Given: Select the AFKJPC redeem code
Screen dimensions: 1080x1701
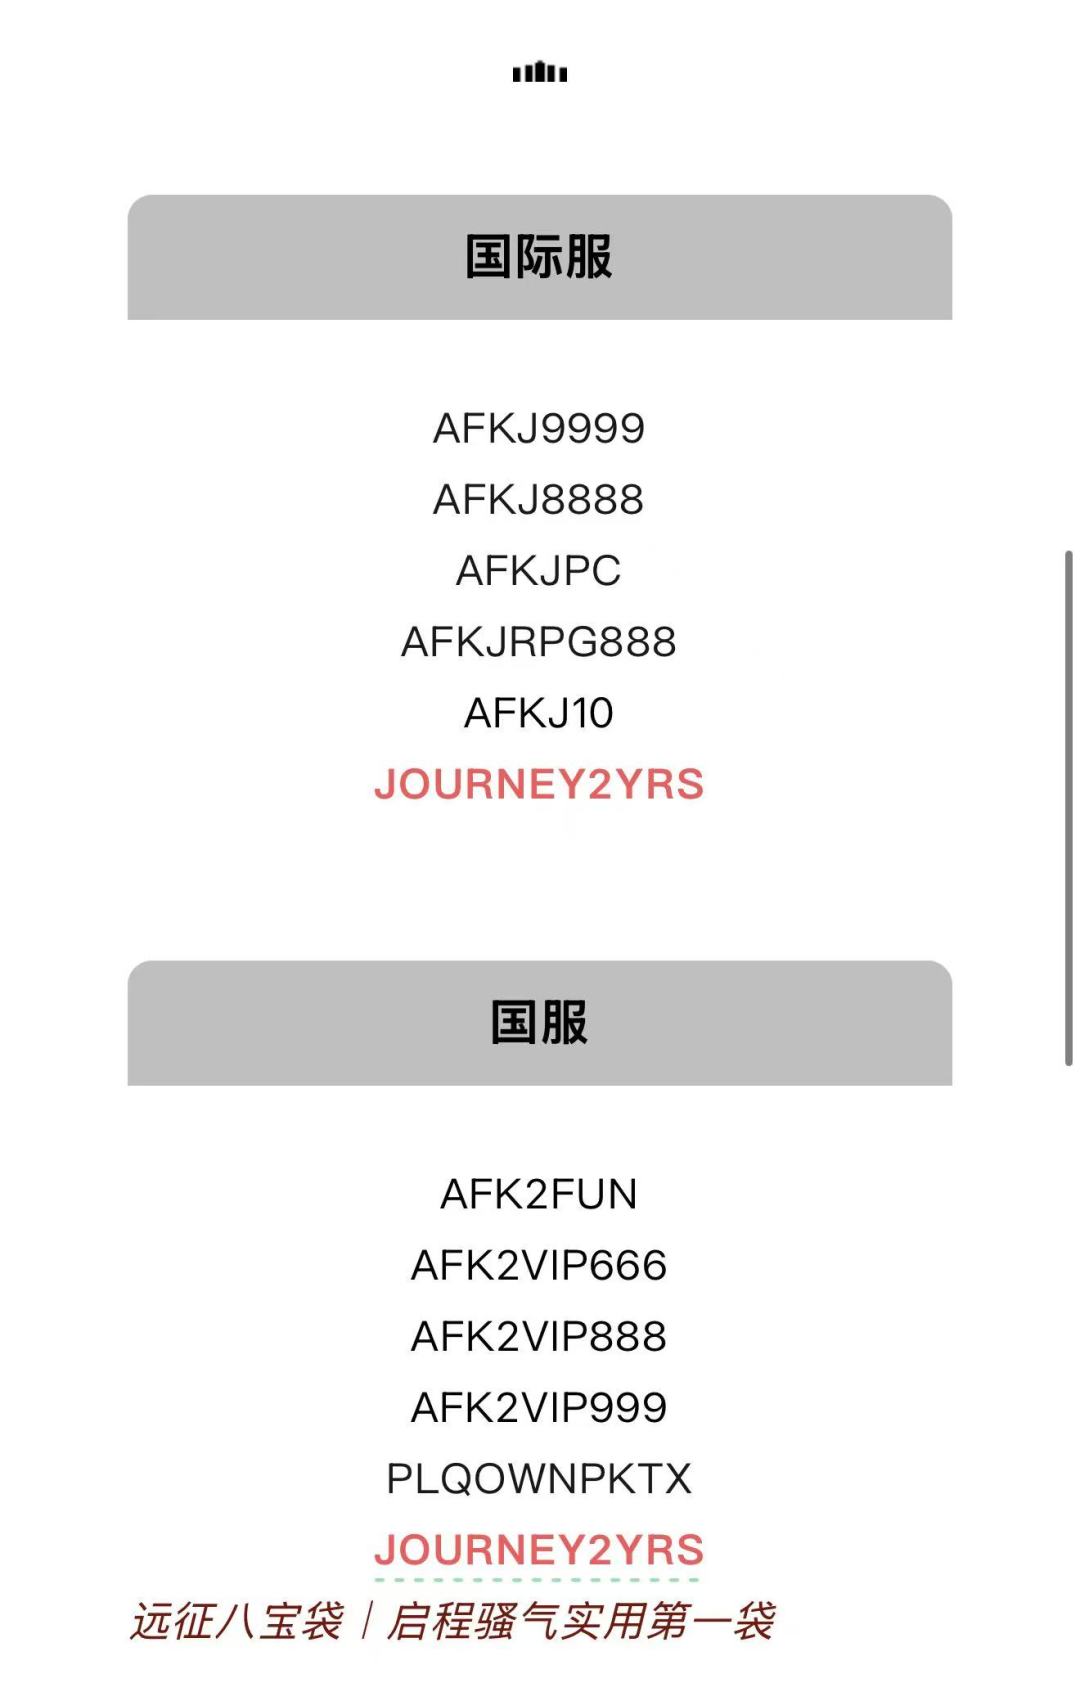Looking at the screenshot, I should click(x=539, y=571).
